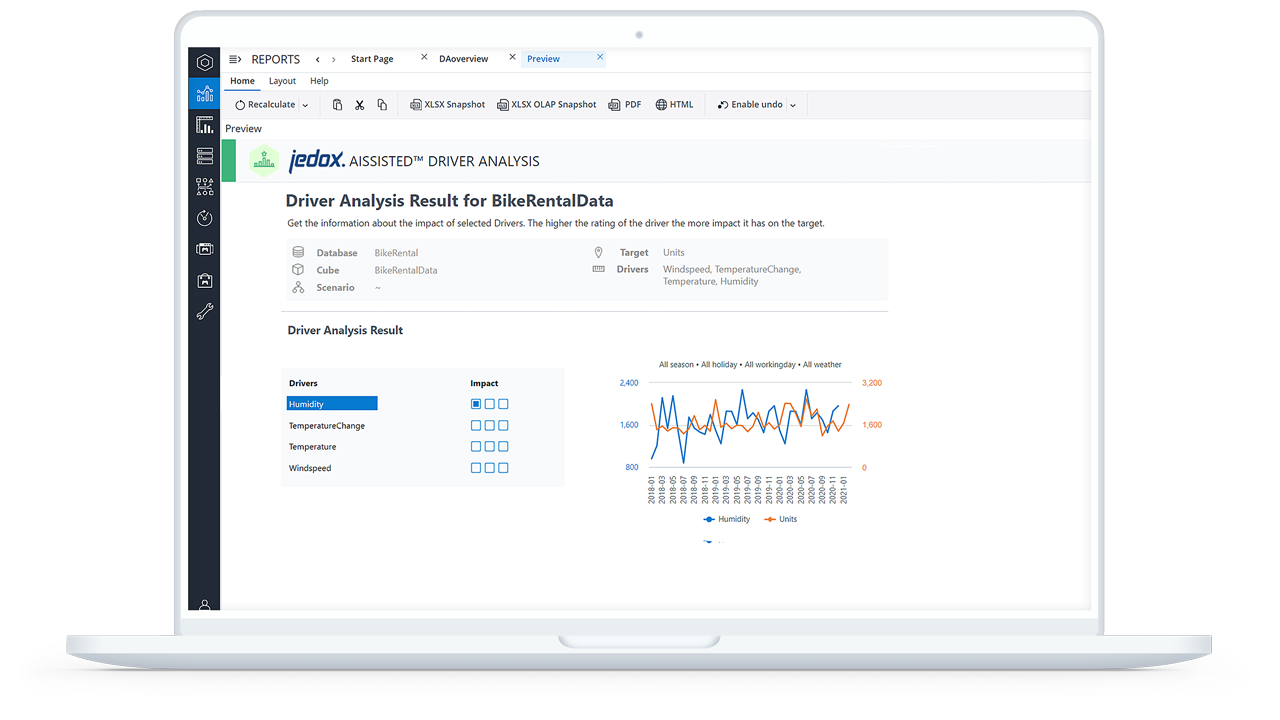Open the Help ribbon tab
Viewport: 1280px width, 720px height.
(319, 81)
